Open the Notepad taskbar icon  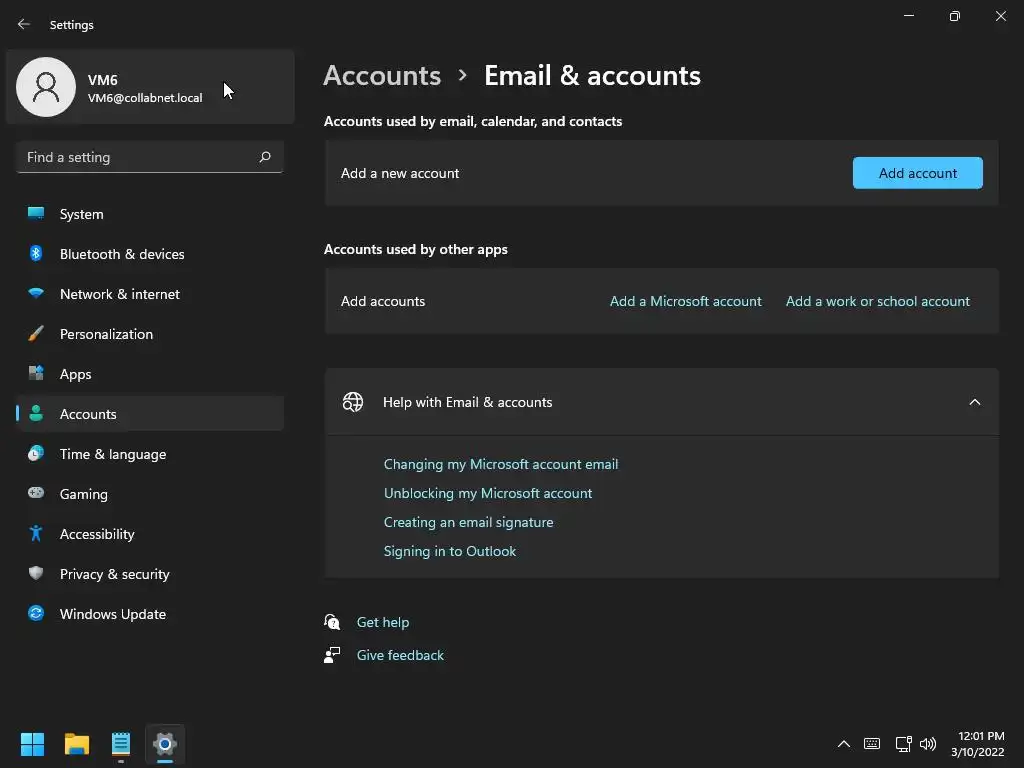121,744
